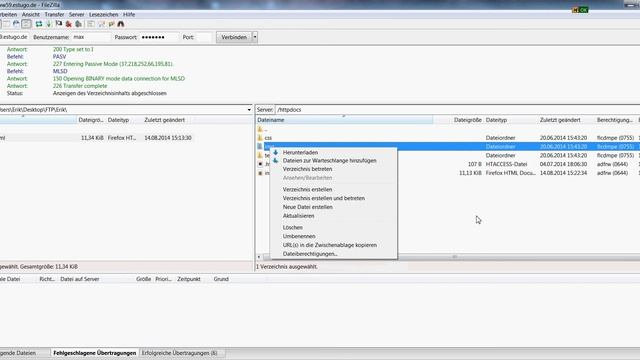This screenshot has width=640, height=360.
Task: Click the add-to-queue icon in context menu
Action: 276,161
